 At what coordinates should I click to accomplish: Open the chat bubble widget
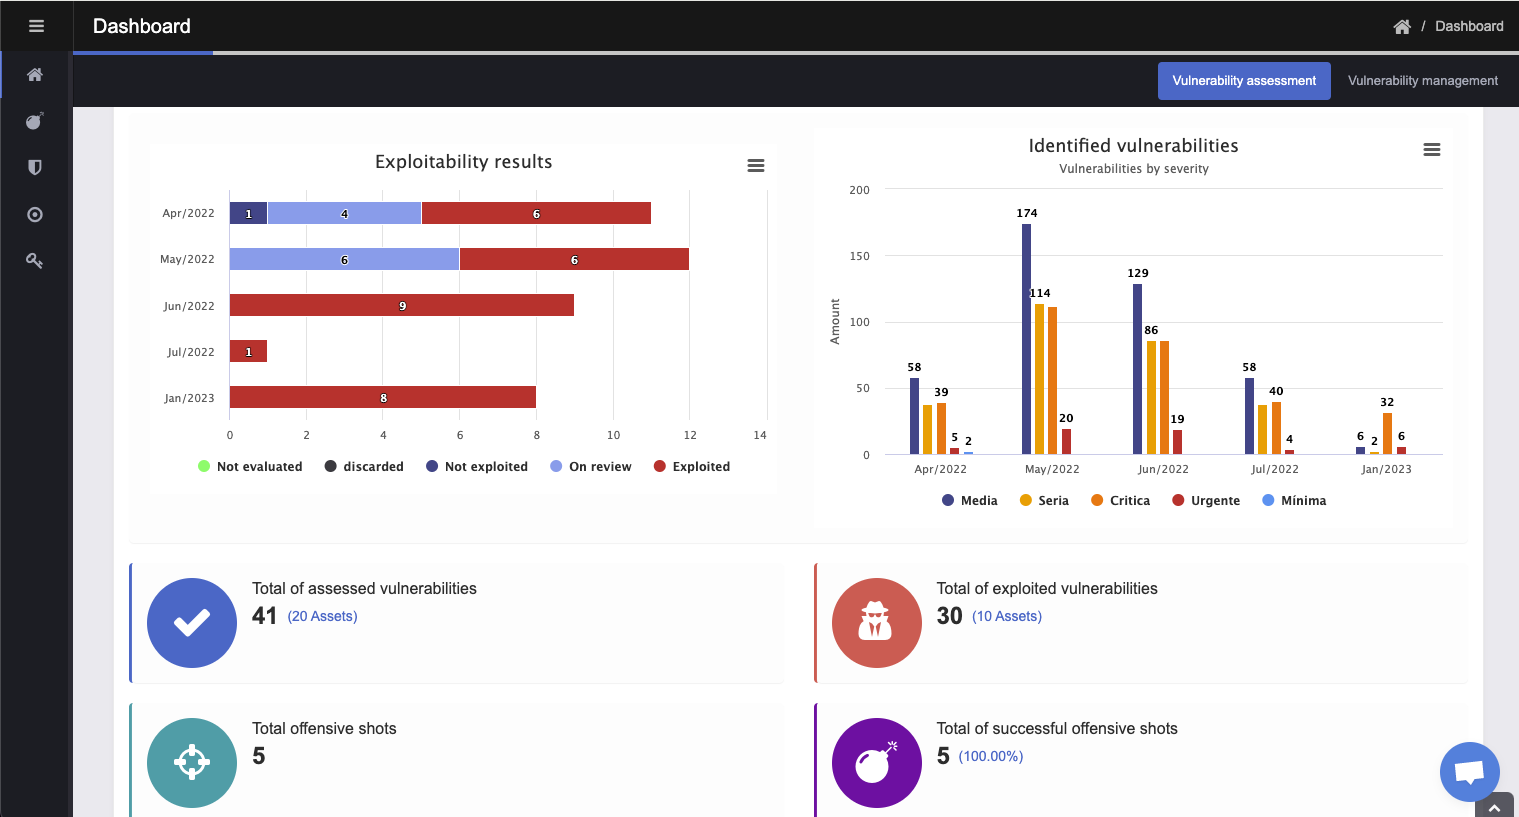point(1468,771)
